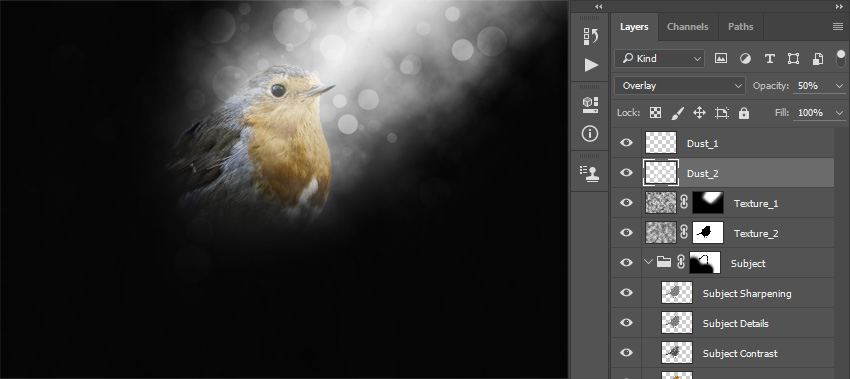This screenshot has height=379, width=850.
Task: Select the Subject group mask thumbnail
Action: (x=705, y=262)
